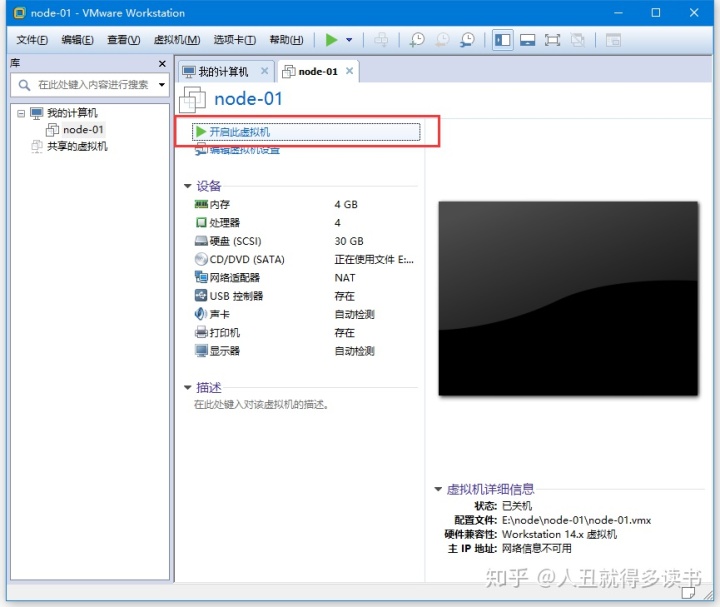Viewport: 720px width, 607px height.
Task: Select 我的计算机 in the library tree
Action: (x=72, y=113)
